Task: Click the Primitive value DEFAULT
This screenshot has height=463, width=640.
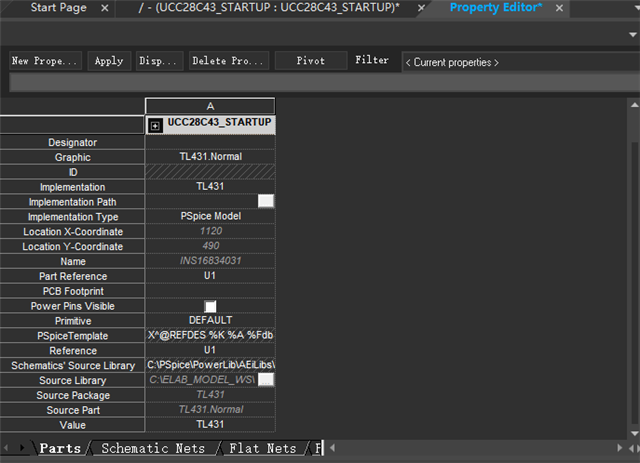Action: pos(210,320)
